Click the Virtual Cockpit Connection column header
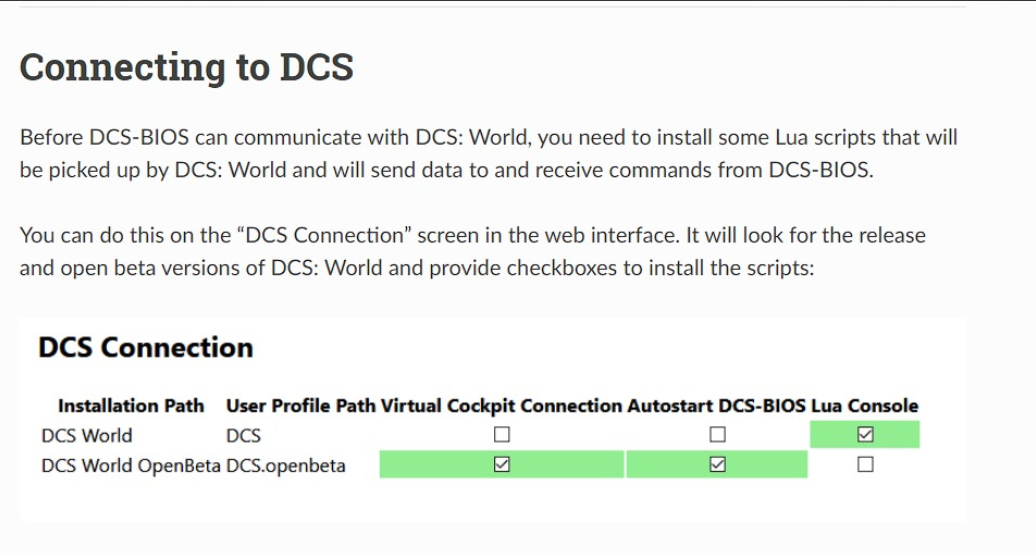The width and height of the screenshot is (1036, 553). pyautogui.click(x=501, y=406)
